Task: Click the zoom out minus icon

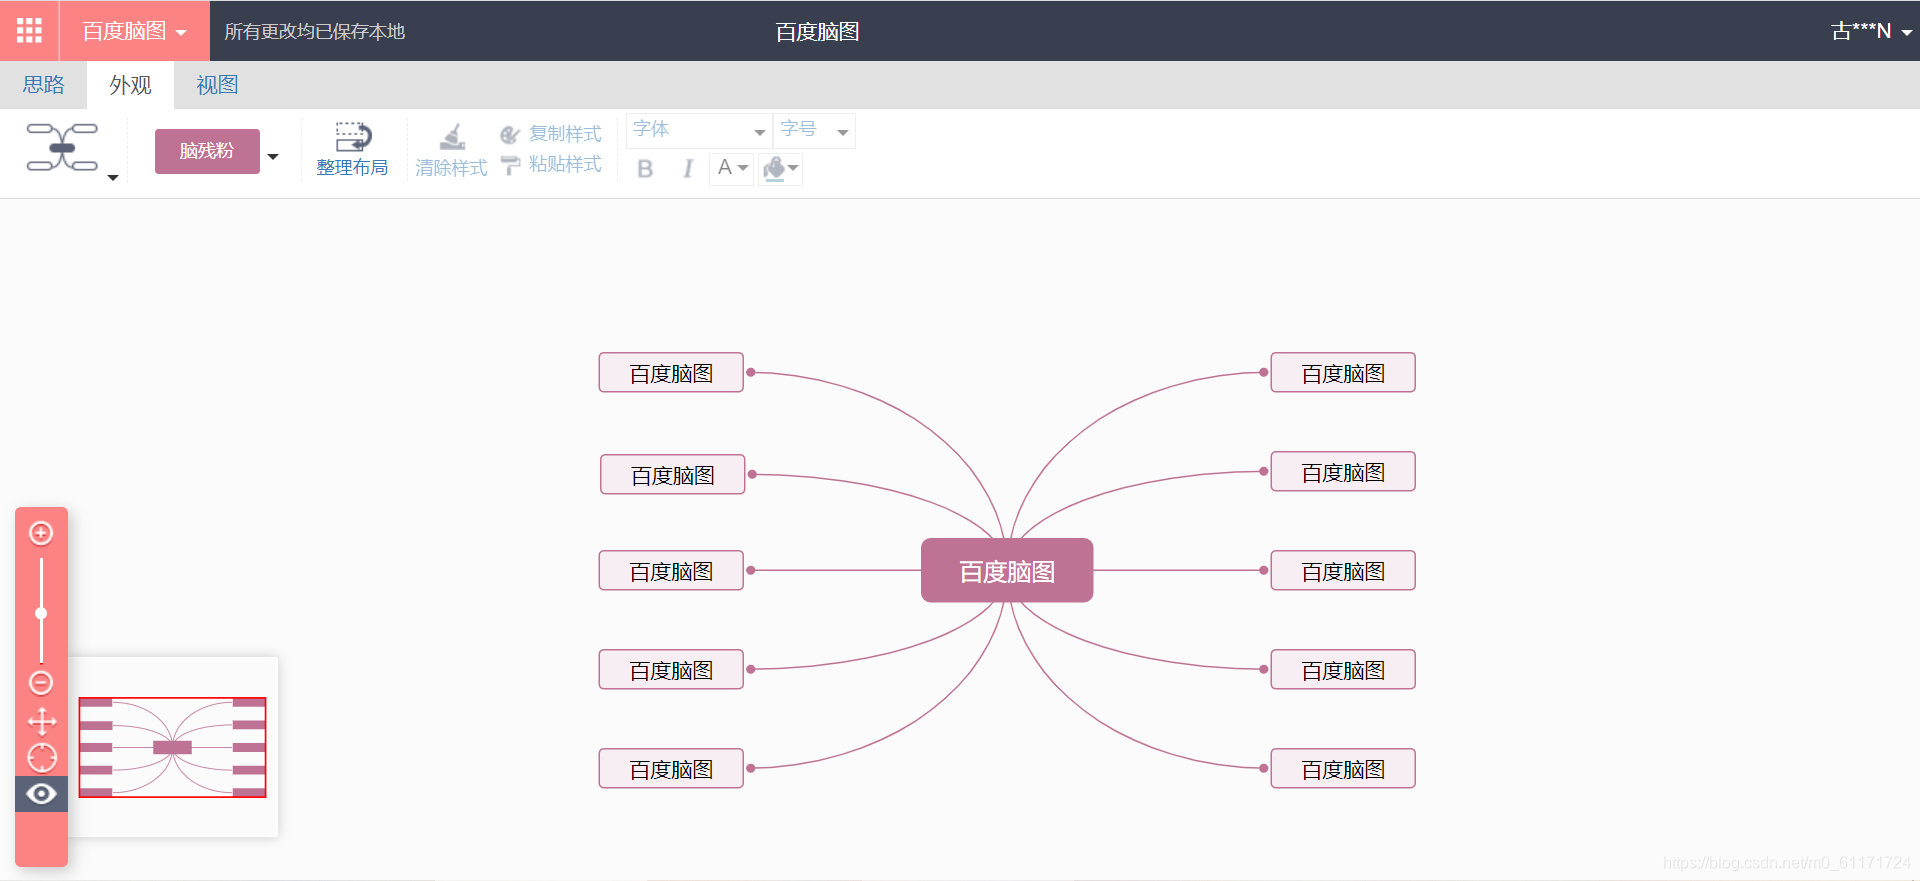Action: [x=41, y=683]
